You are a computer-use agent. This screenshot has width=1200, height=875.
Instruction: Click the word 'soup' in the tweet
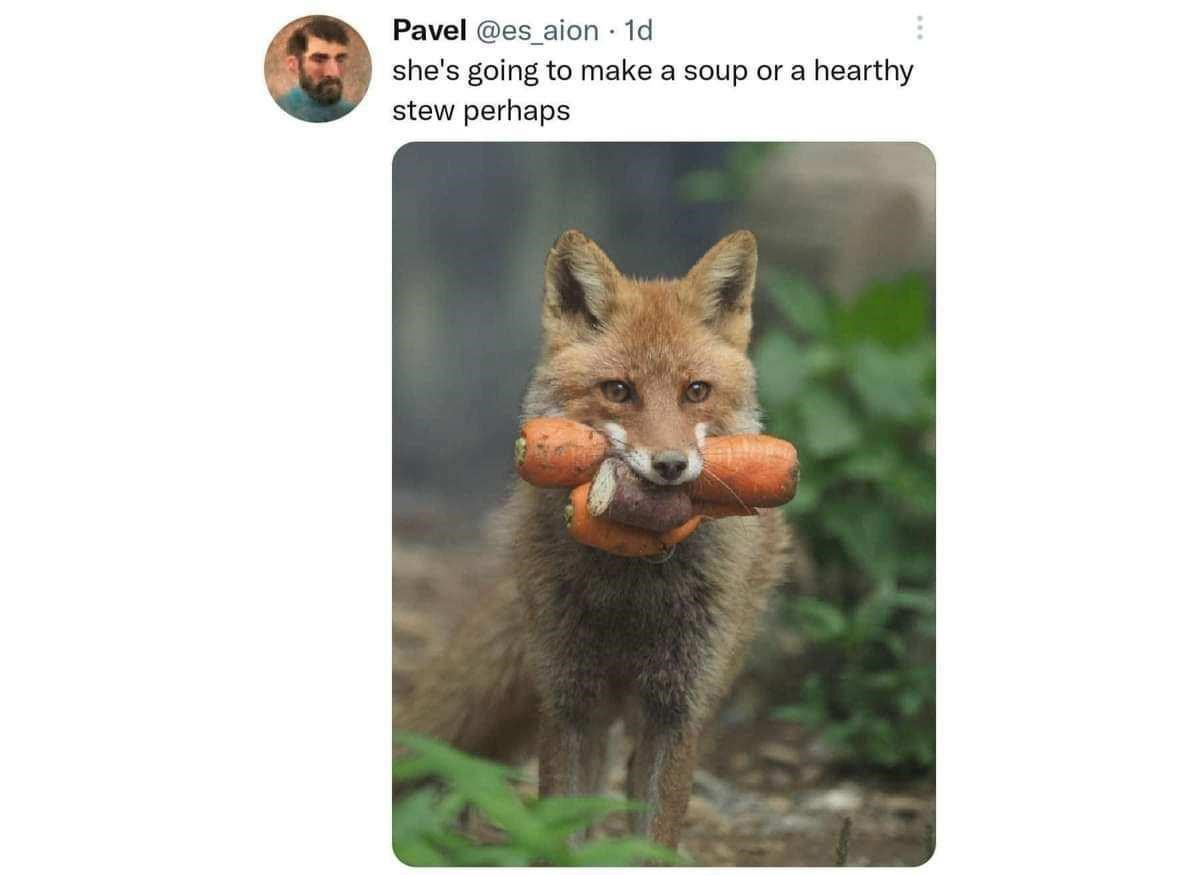pos(716,73)
